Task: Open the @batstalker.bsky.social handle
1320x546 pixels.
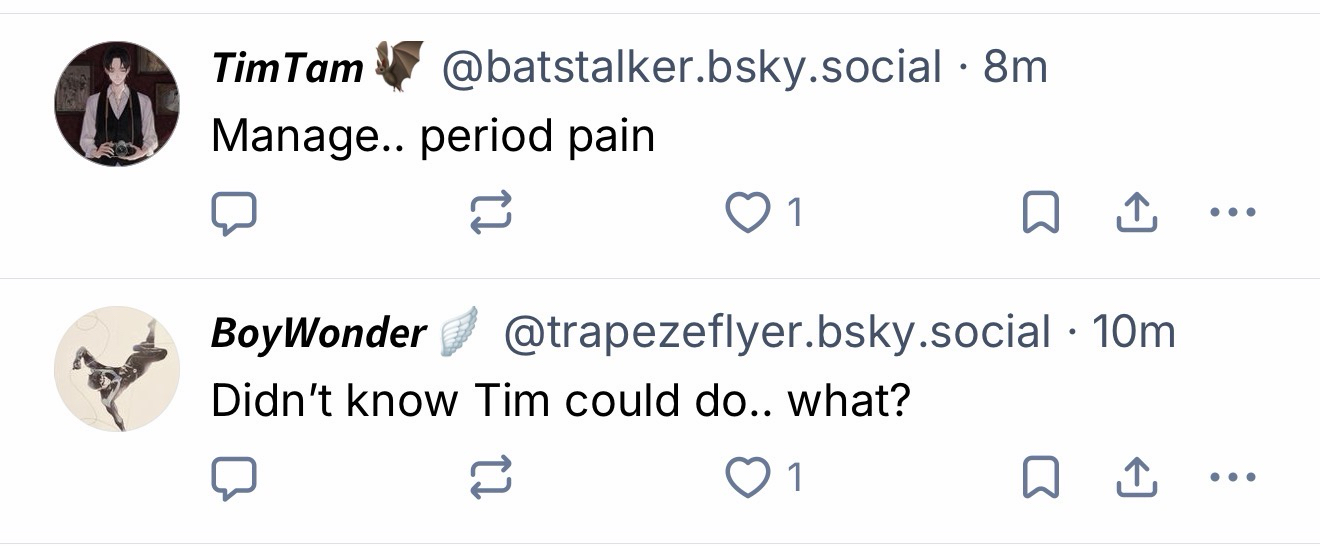Action: point(691,69)
